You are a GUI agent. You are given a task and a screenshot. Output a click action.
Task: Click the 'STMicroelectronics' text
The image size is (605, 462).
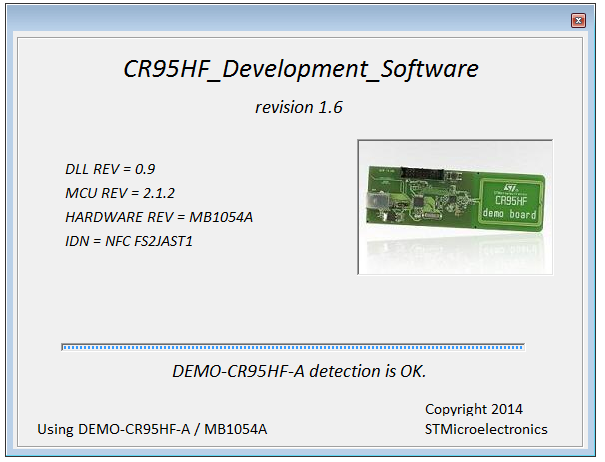(486, 429)
